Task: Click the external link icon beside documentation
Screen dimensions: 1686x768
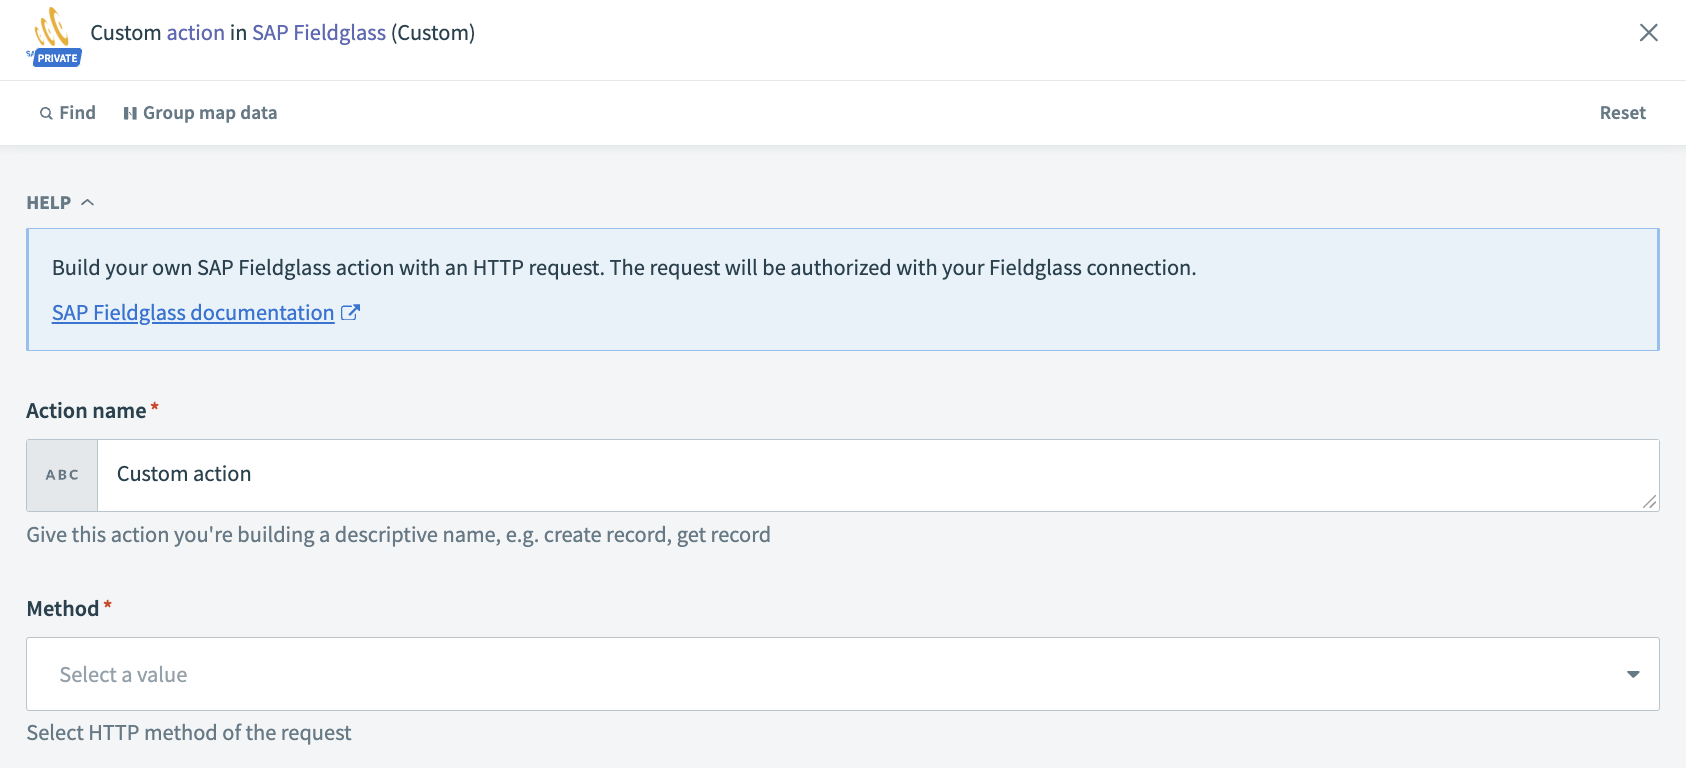Action: pos(350,313)
